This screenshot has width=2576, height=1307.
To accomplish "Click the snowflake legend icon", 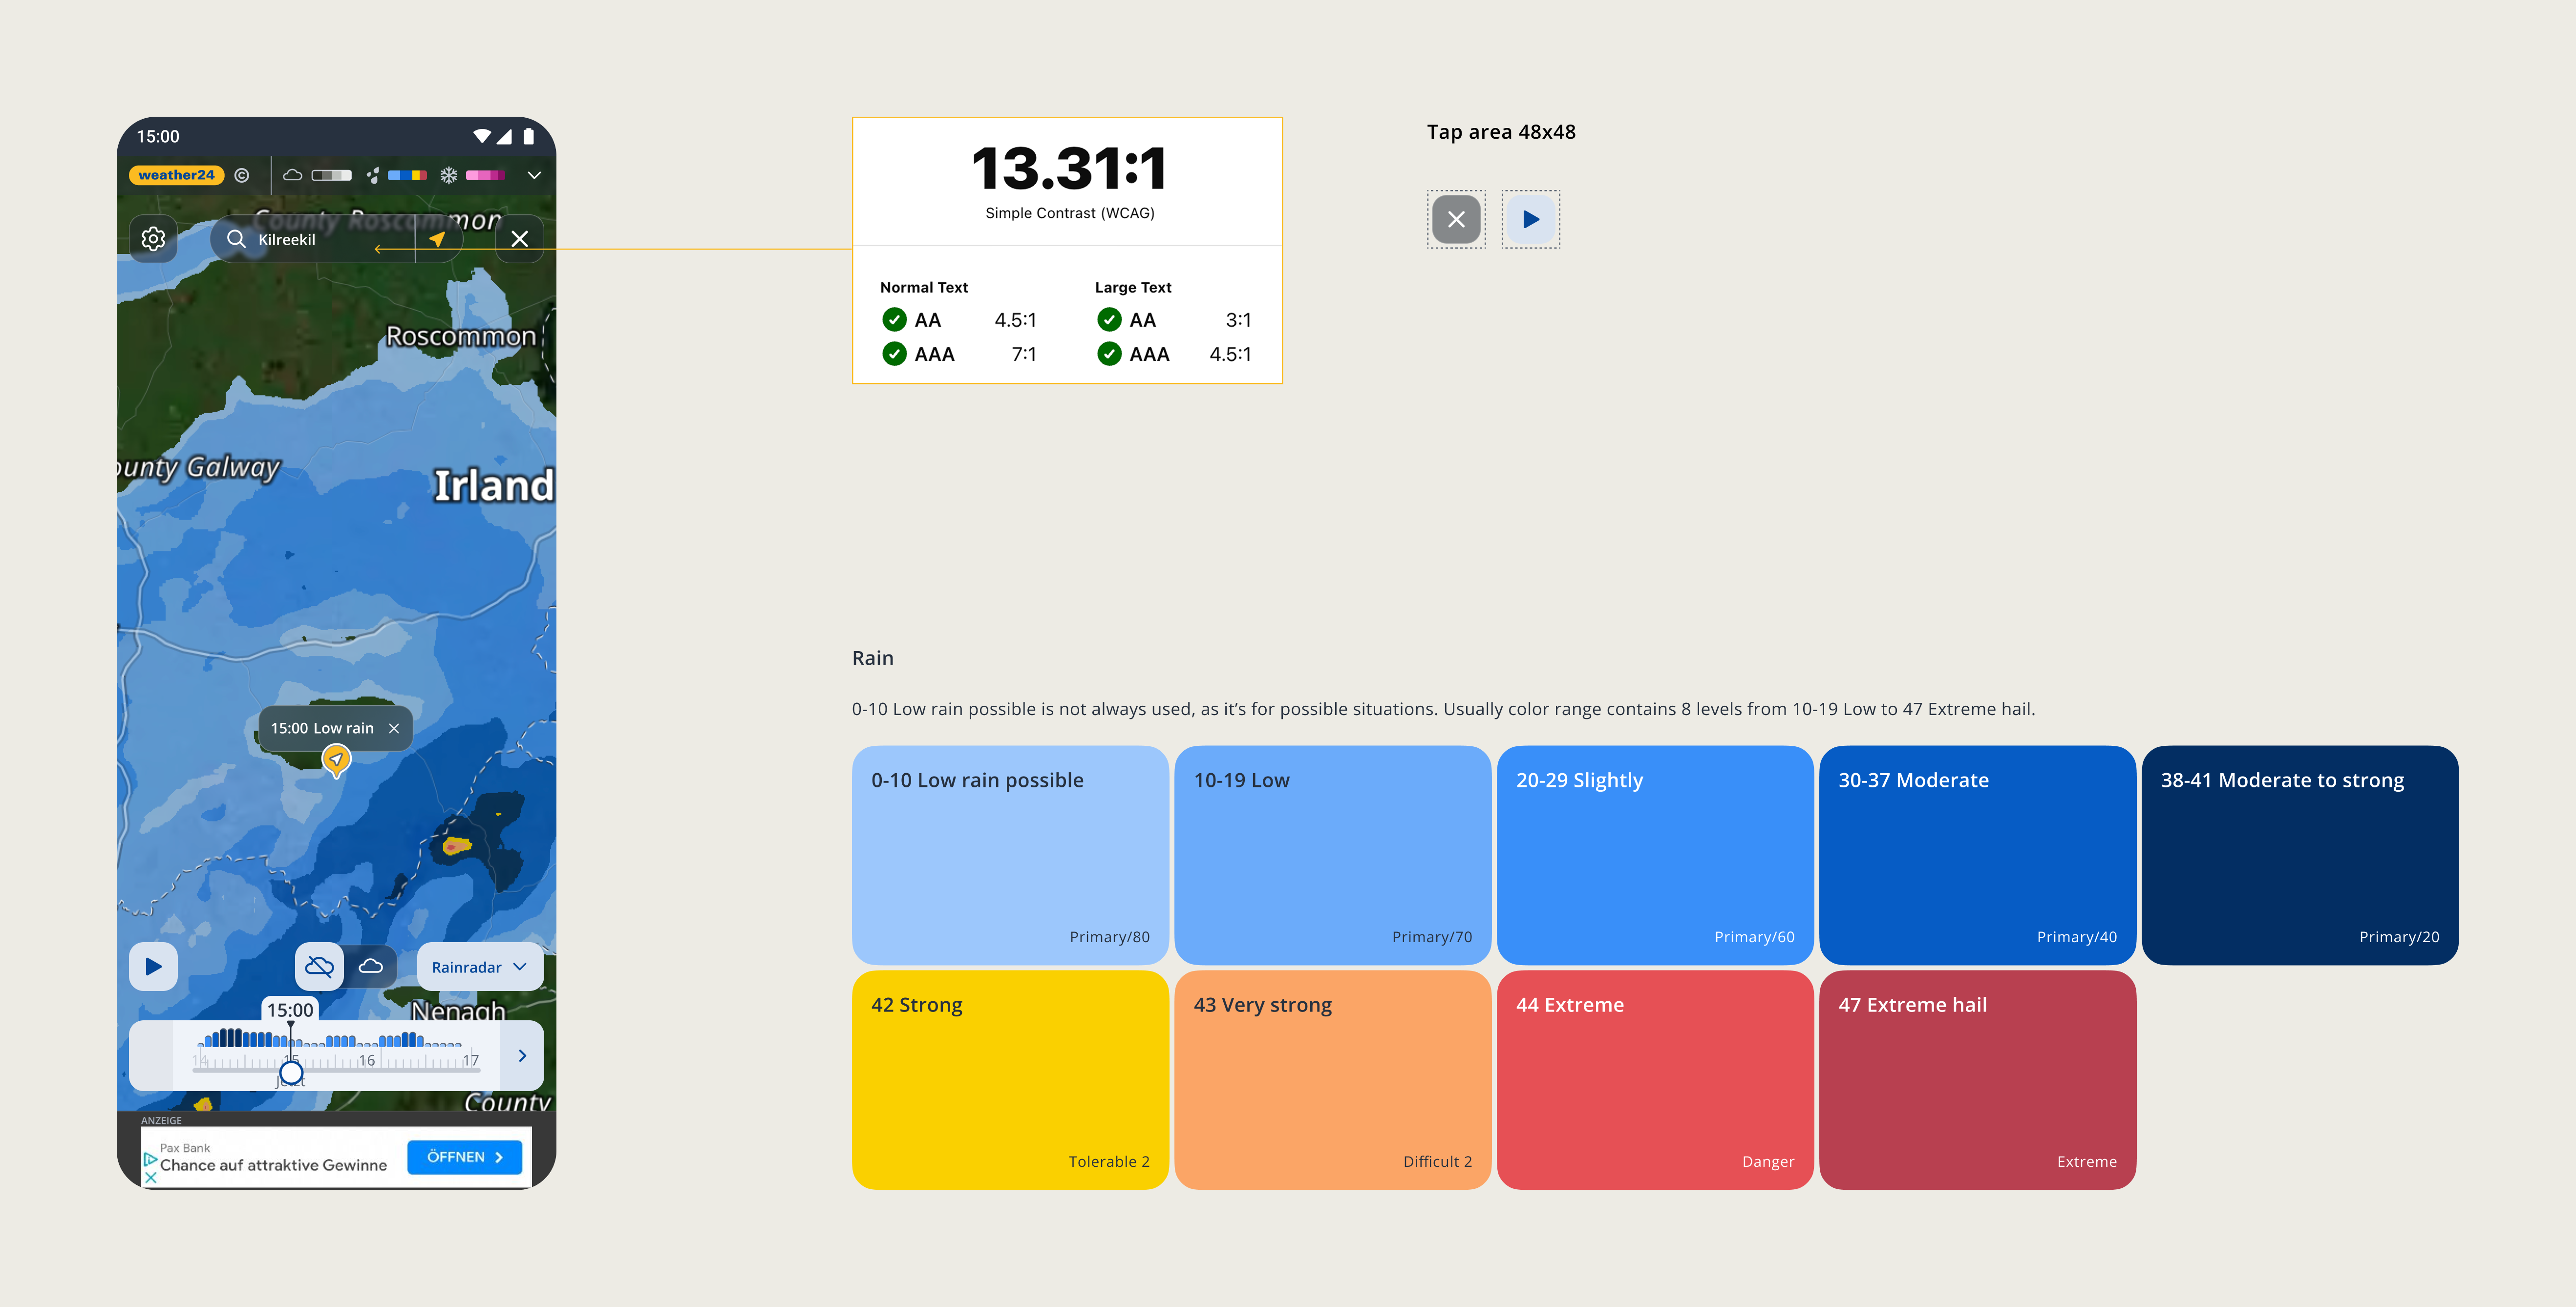I will (449, 175).
